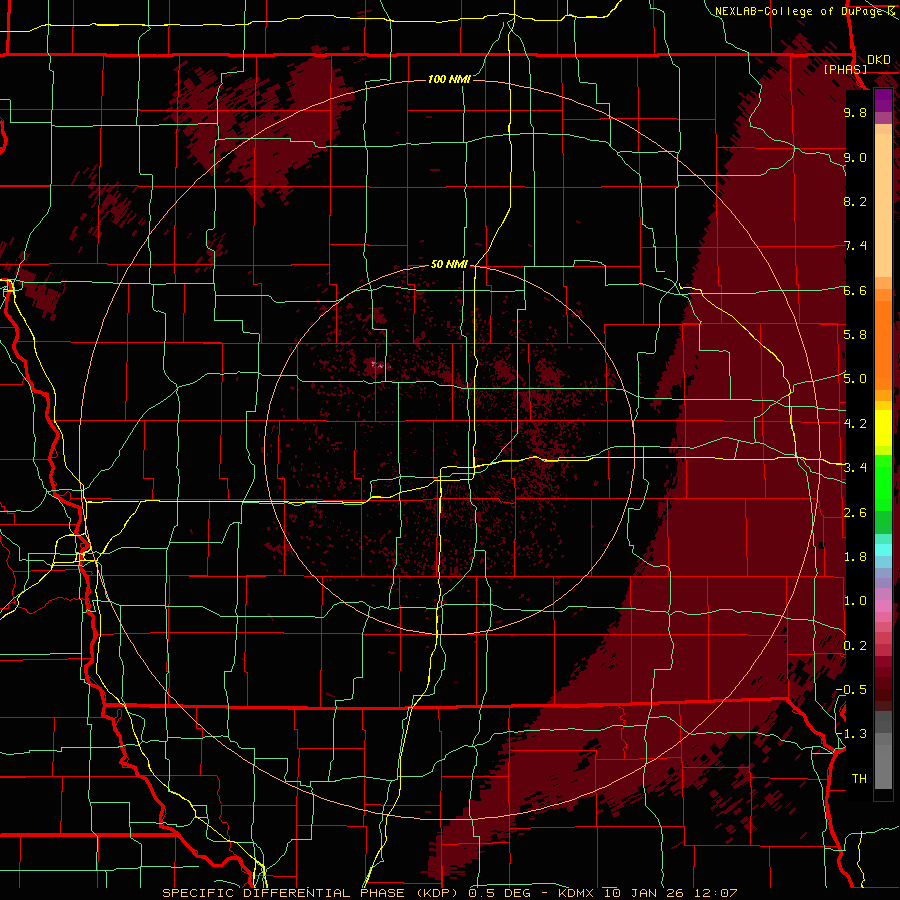Screen dimensions: 900x900
Task: Click the DKD label above the color scale
Action: (878, 60)
